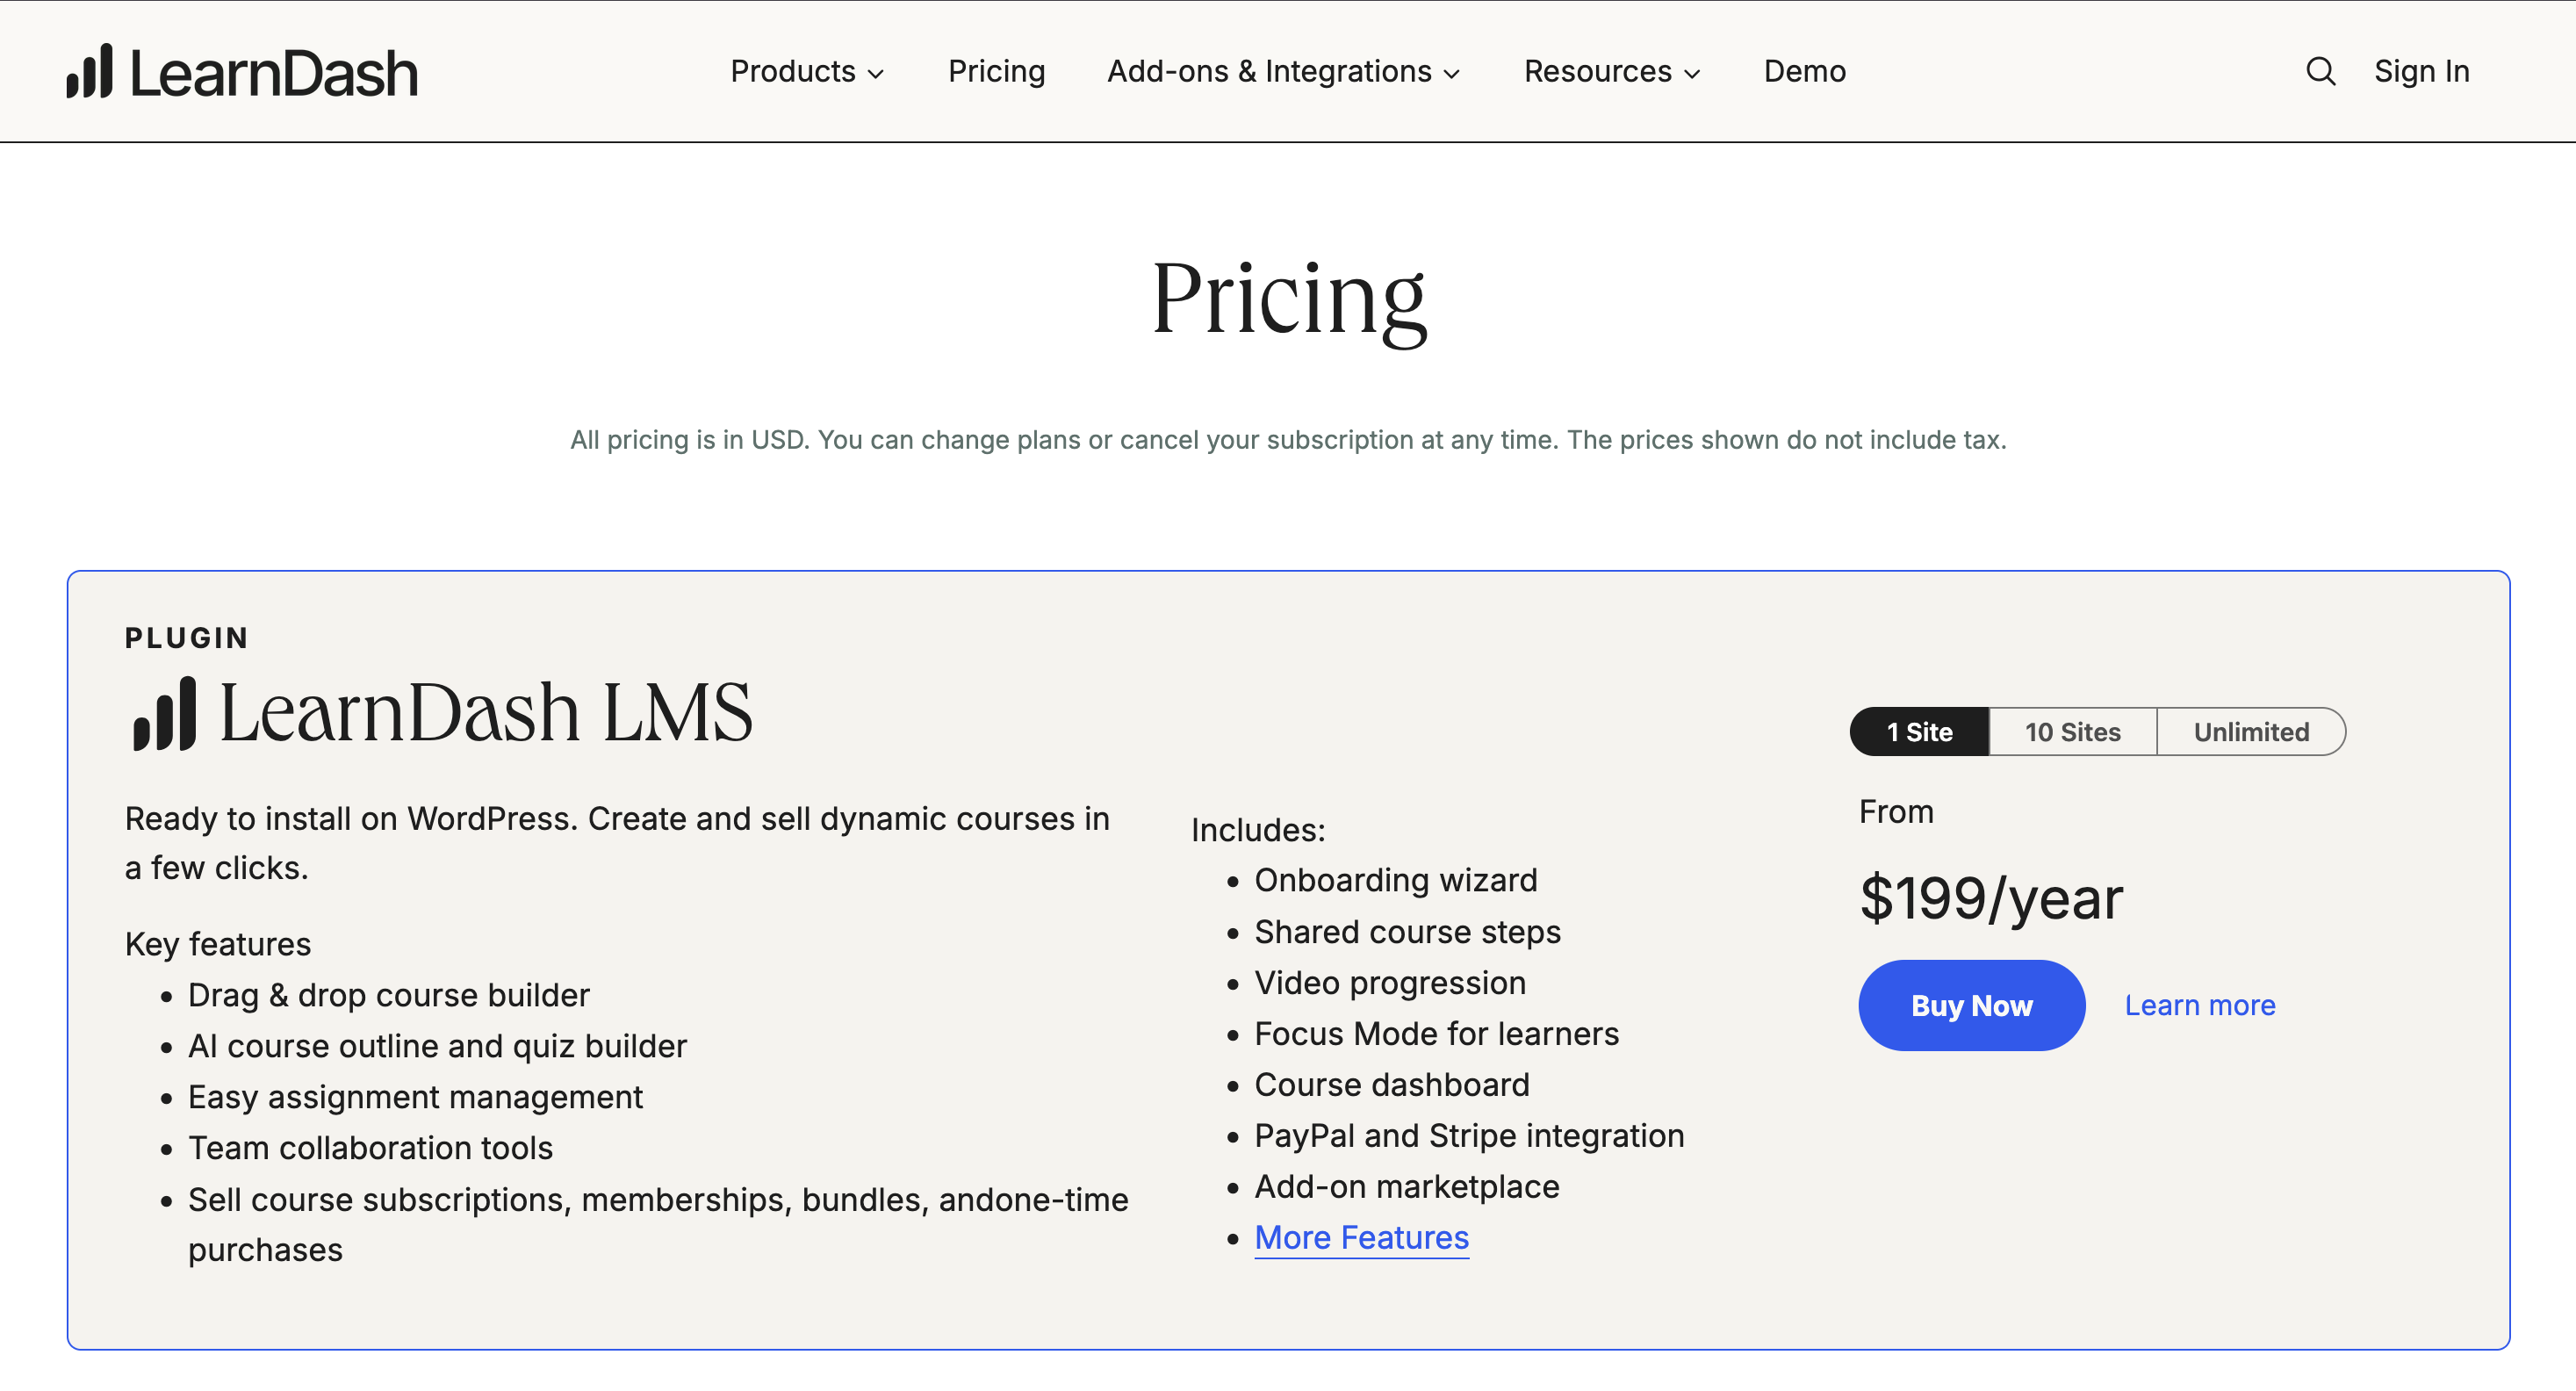Select the PLUGIN label in the card
The height and width of the screenshot is (1391, 2576).
(186, 638)
